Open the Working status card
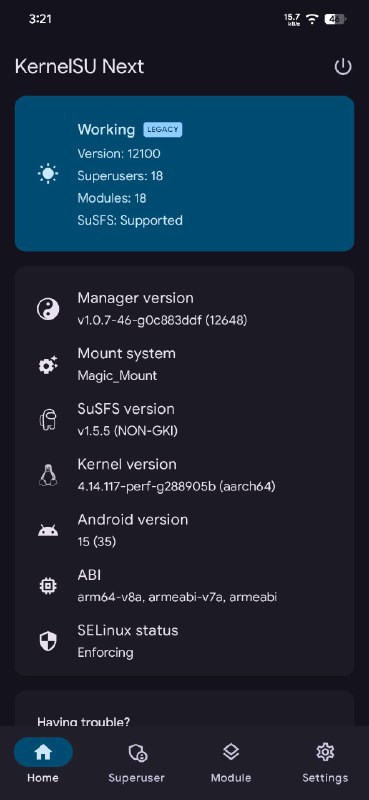The width and height of the screenshot is (369, 800). click(x=184, y=173)
